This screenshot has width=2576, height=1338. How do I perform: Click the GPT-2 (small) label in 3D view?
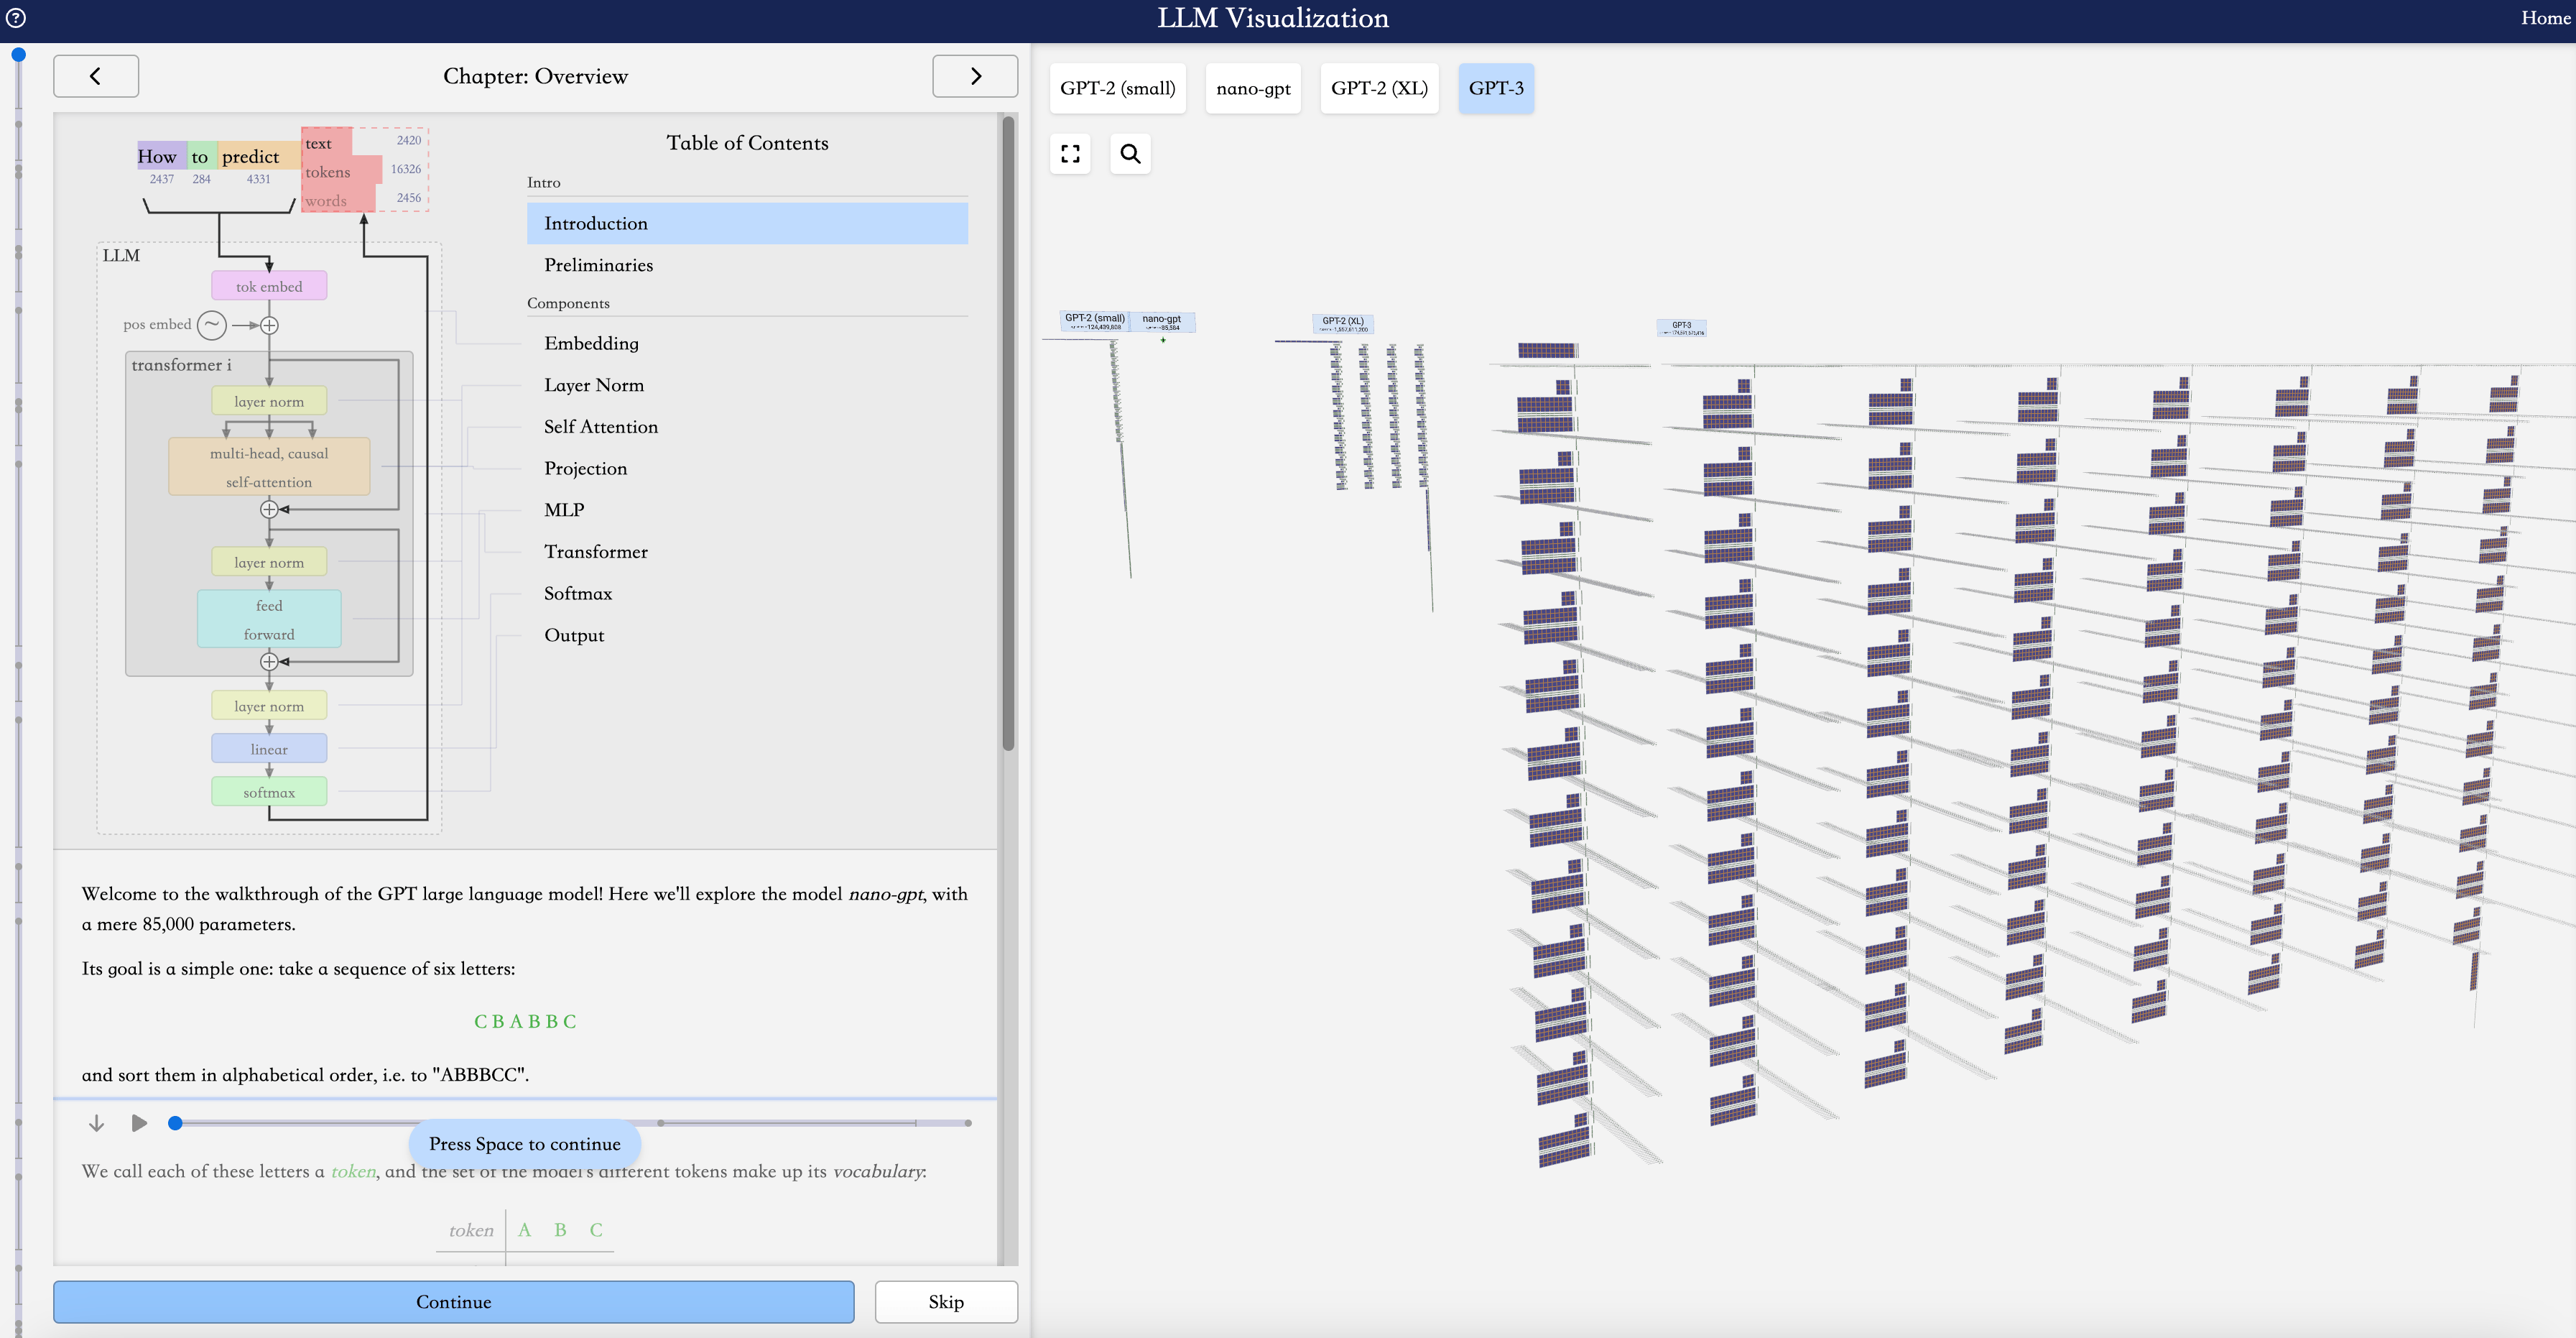tap(1095, 321)
